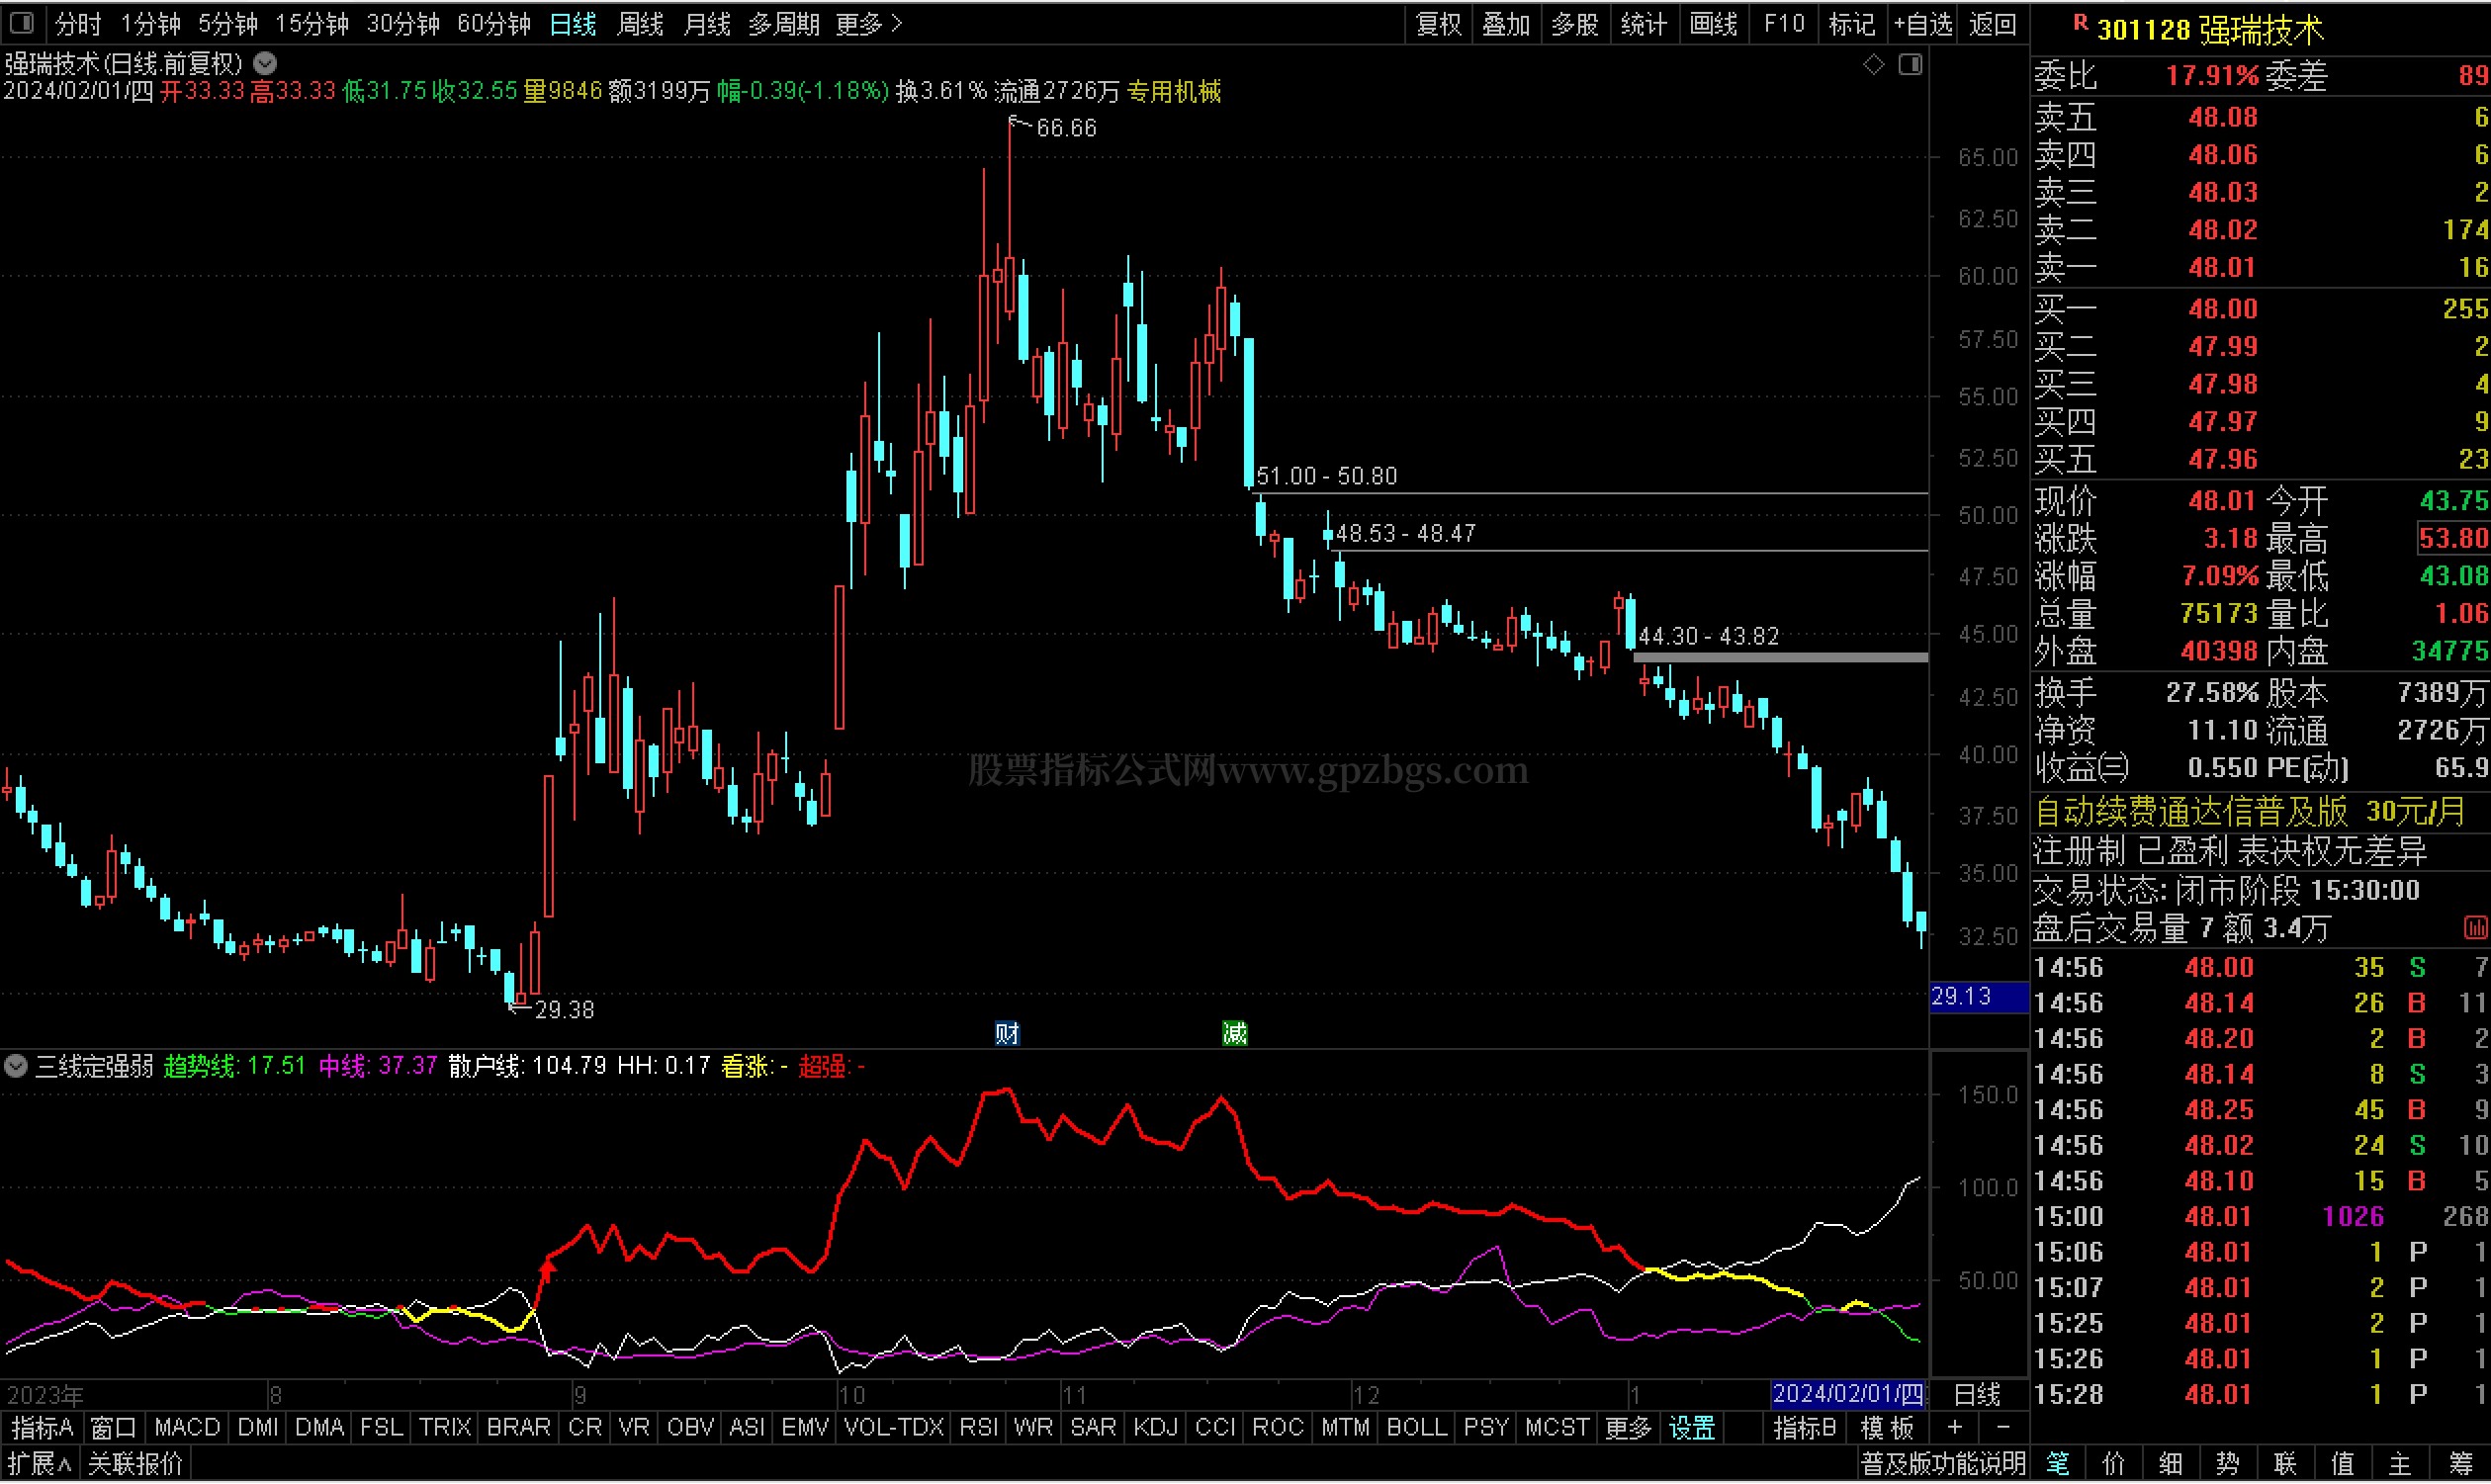2491x1484 pixels.
Task: Open the 指标A indicator menu
Action: (x=43, y=1428)
